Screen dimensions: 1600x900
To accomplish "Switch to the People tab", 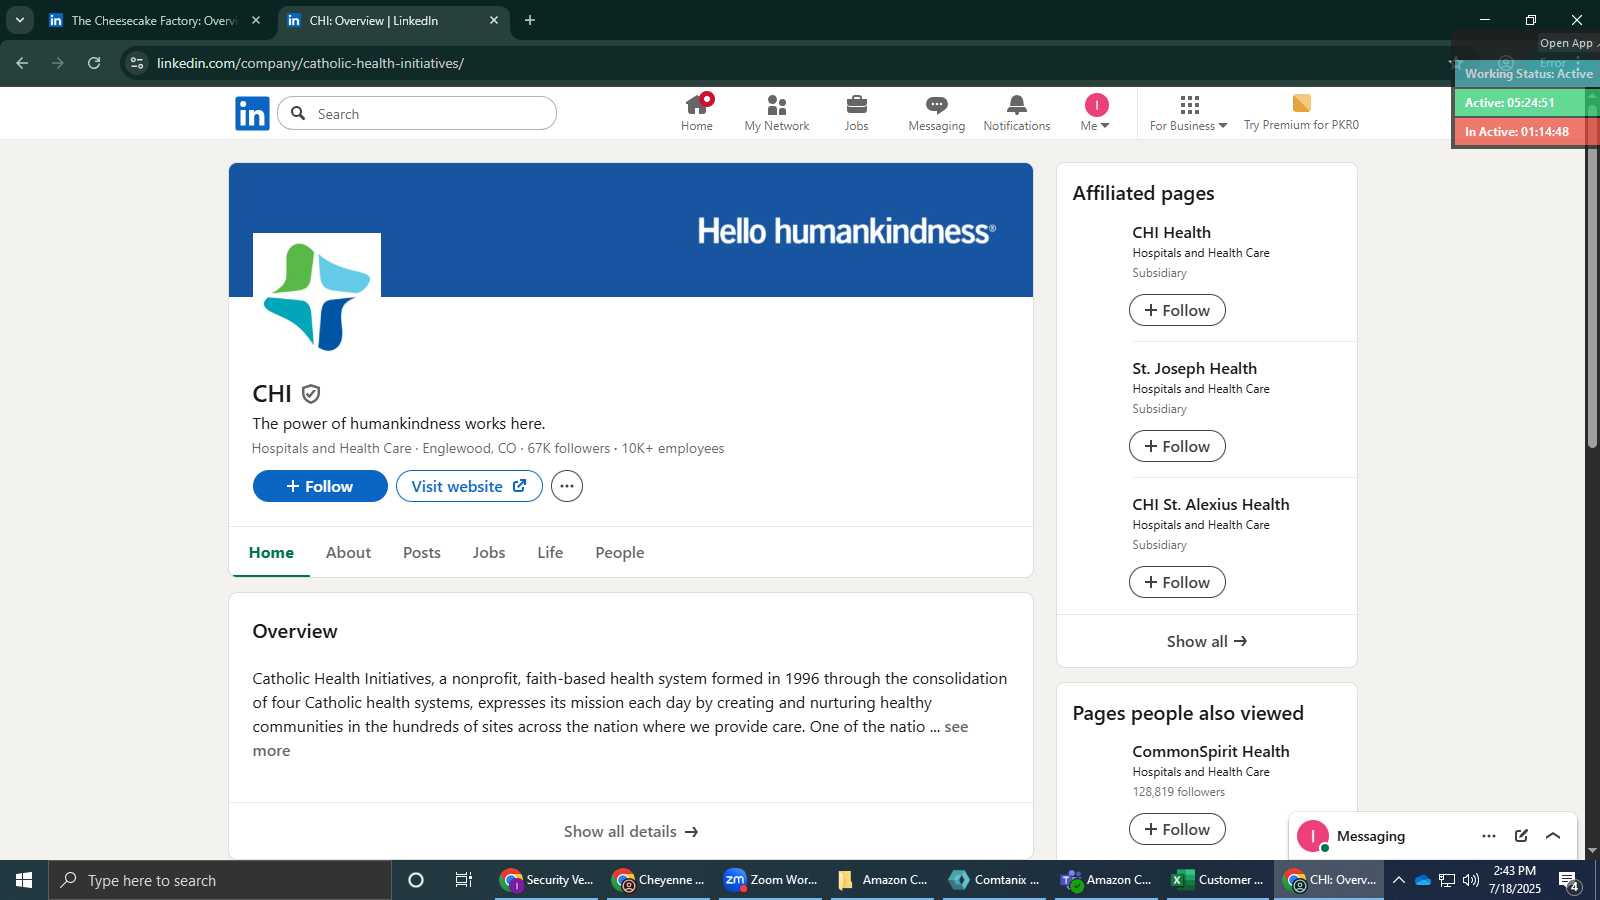I will tap(620, 552).
